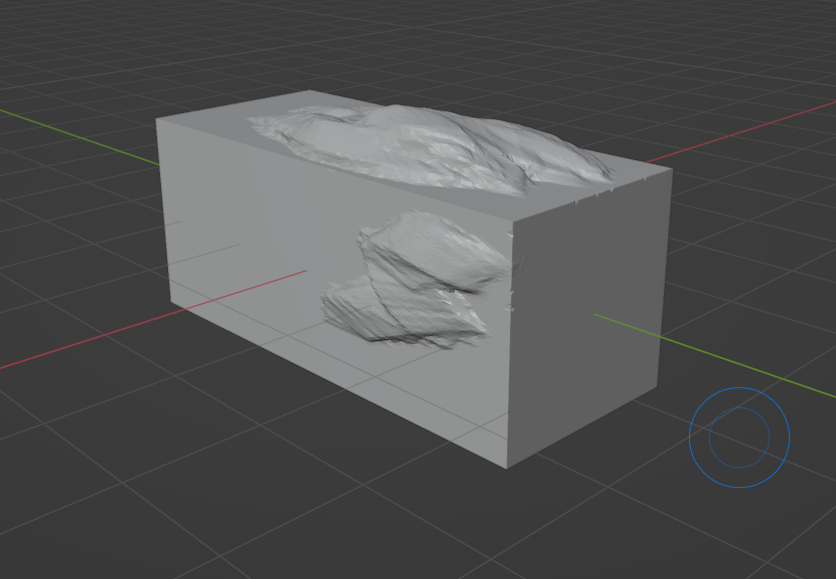Click the red X axis line right of the box

[x=740, y=131]
